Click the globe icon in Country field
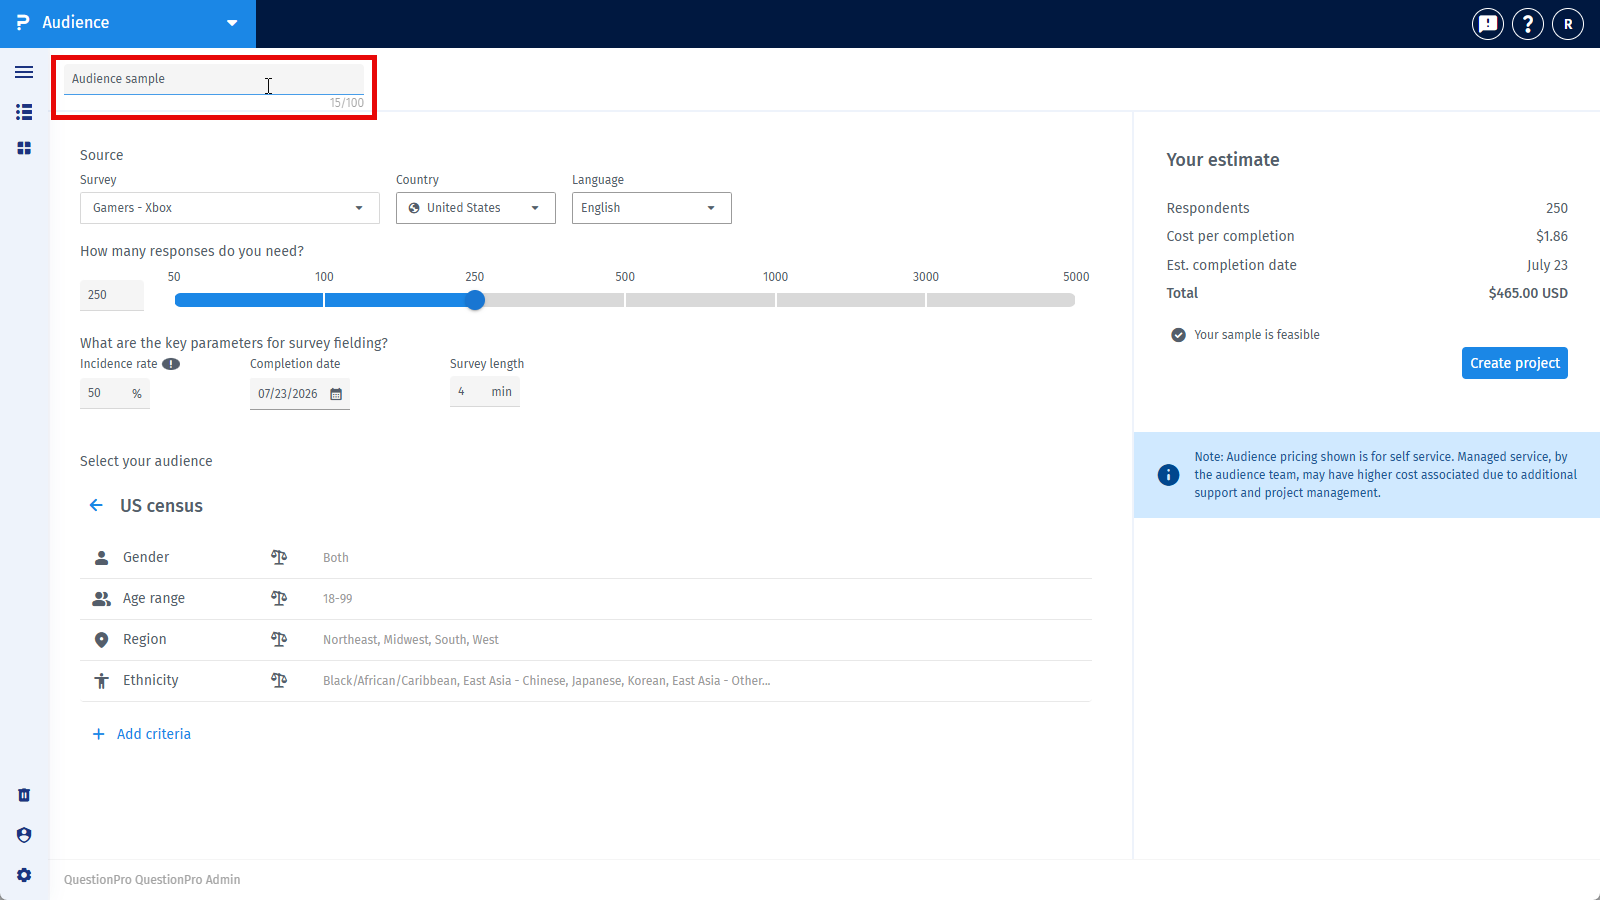Screen dimensions: 1600x900 [x=414, y=208]
